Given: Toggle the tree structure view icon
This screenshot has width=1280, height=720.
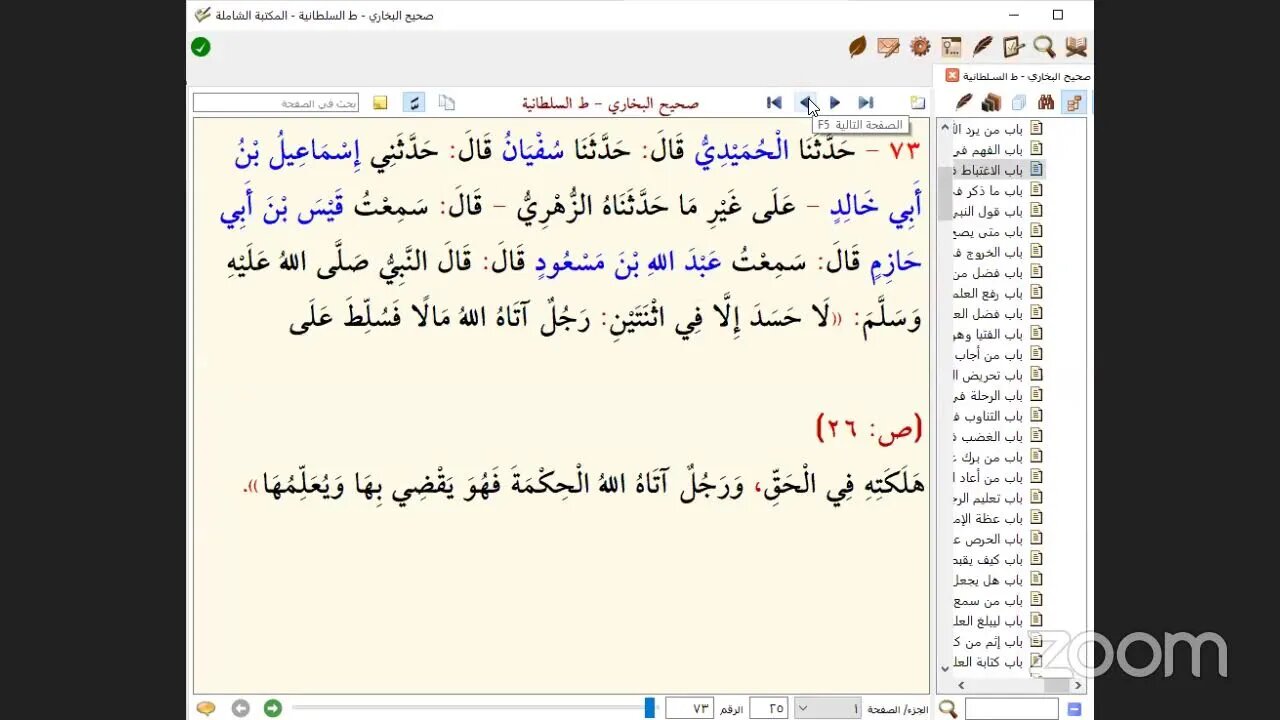Looking at the screenshot, I should 1074,102.
